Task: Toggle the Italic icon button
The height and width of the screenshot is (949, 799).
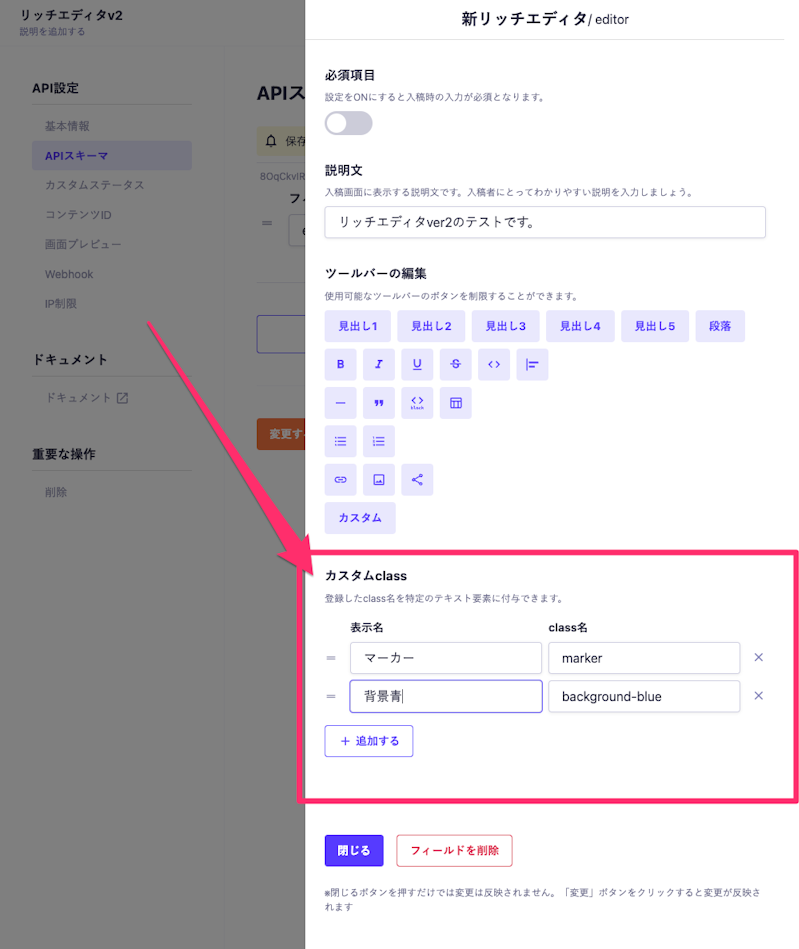Action: point(379,364)
